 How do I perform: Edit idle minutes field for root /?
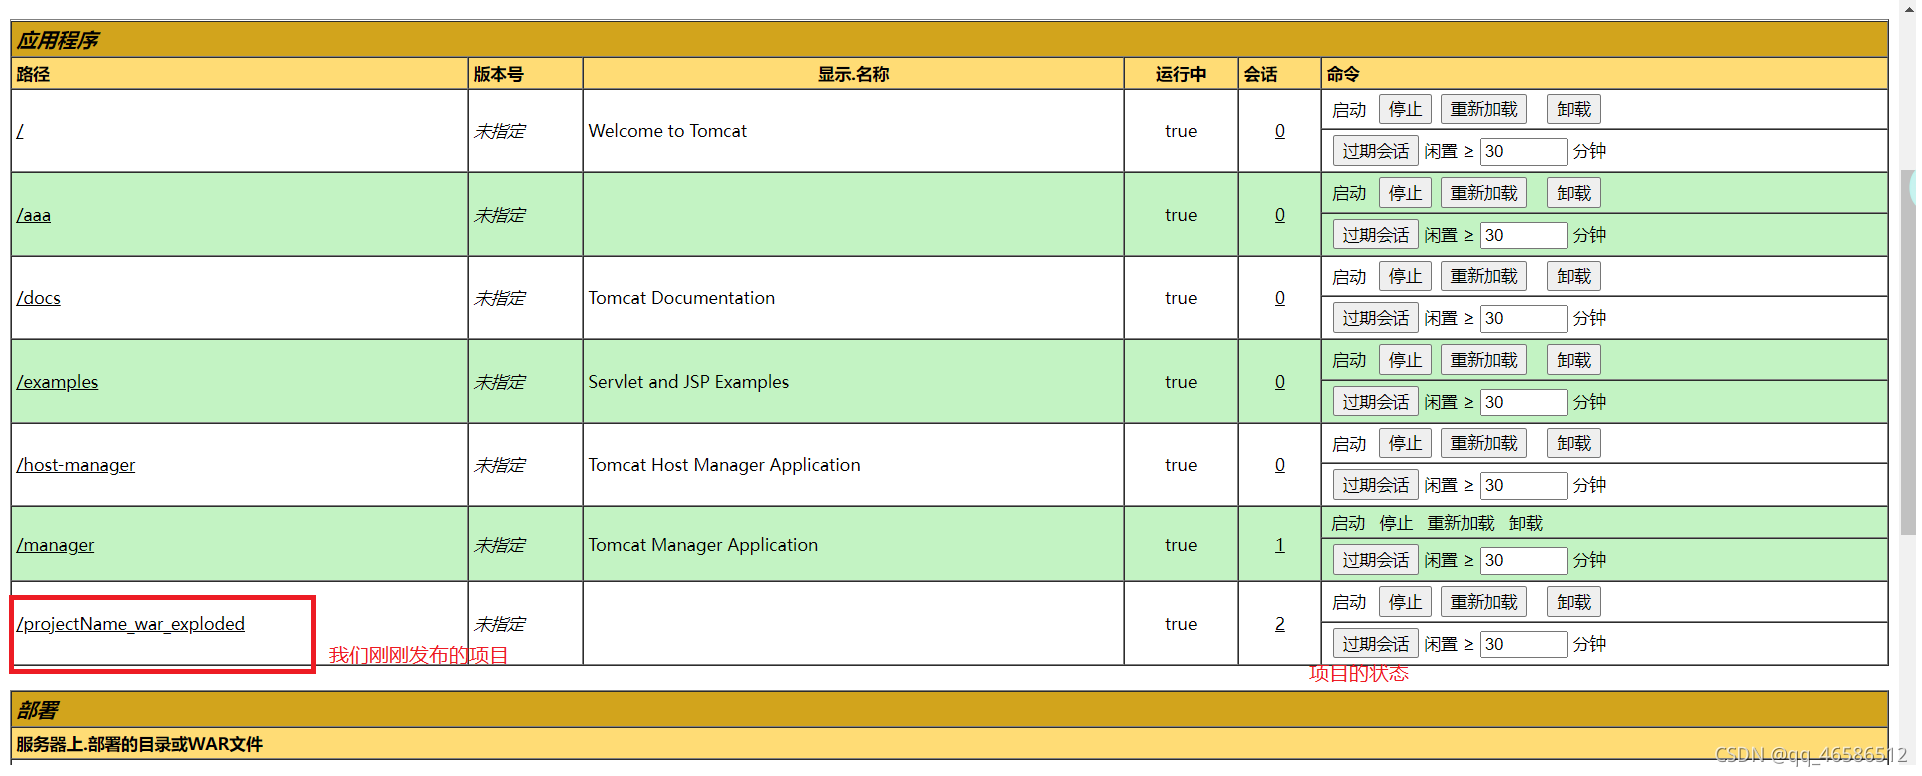click(1523, 151)
